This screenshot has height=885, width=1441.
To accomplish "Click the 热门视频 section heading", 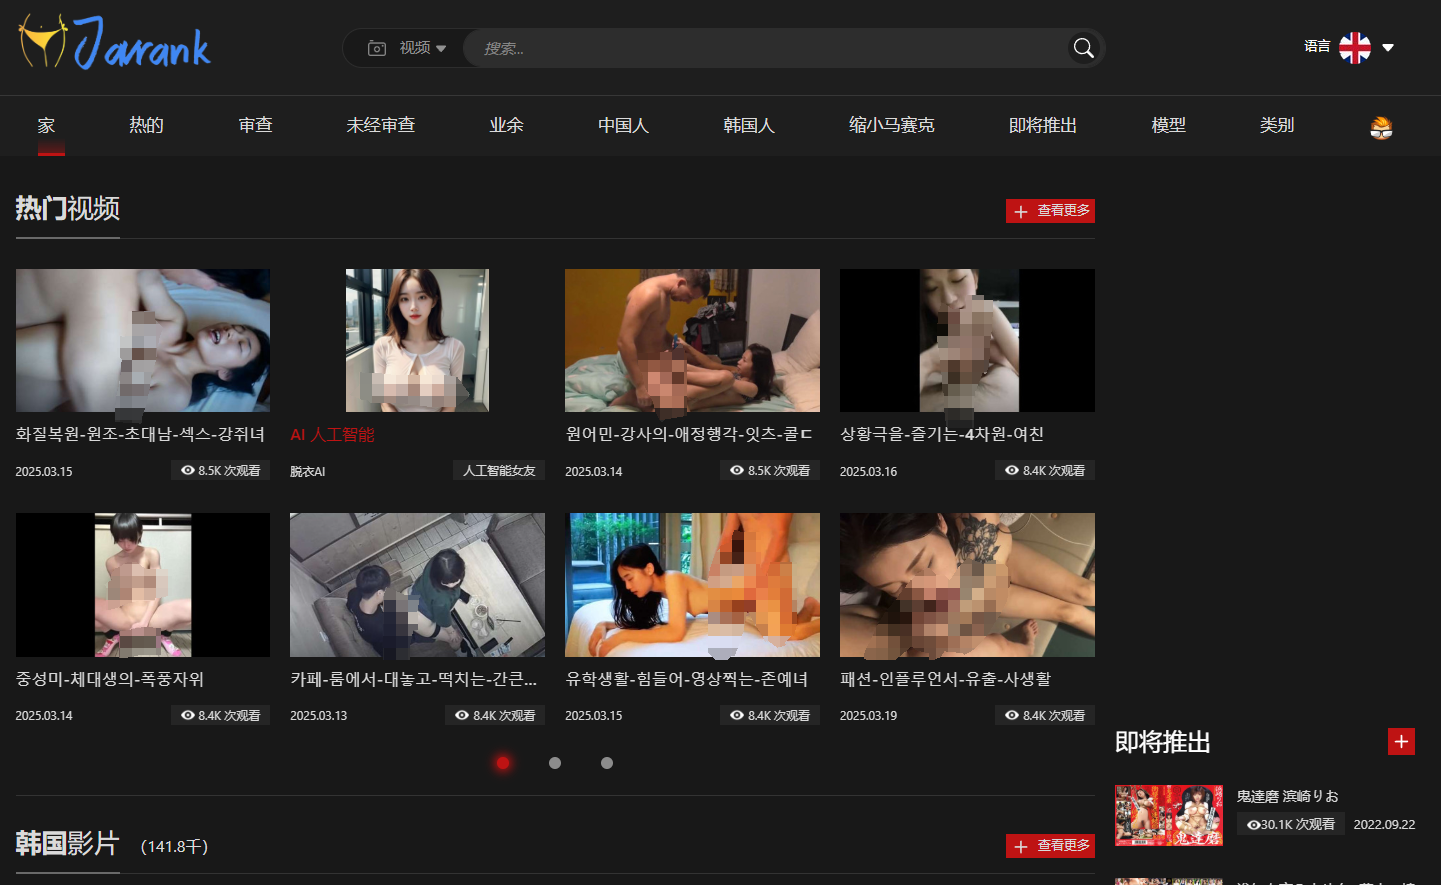I will pos(68,208).
